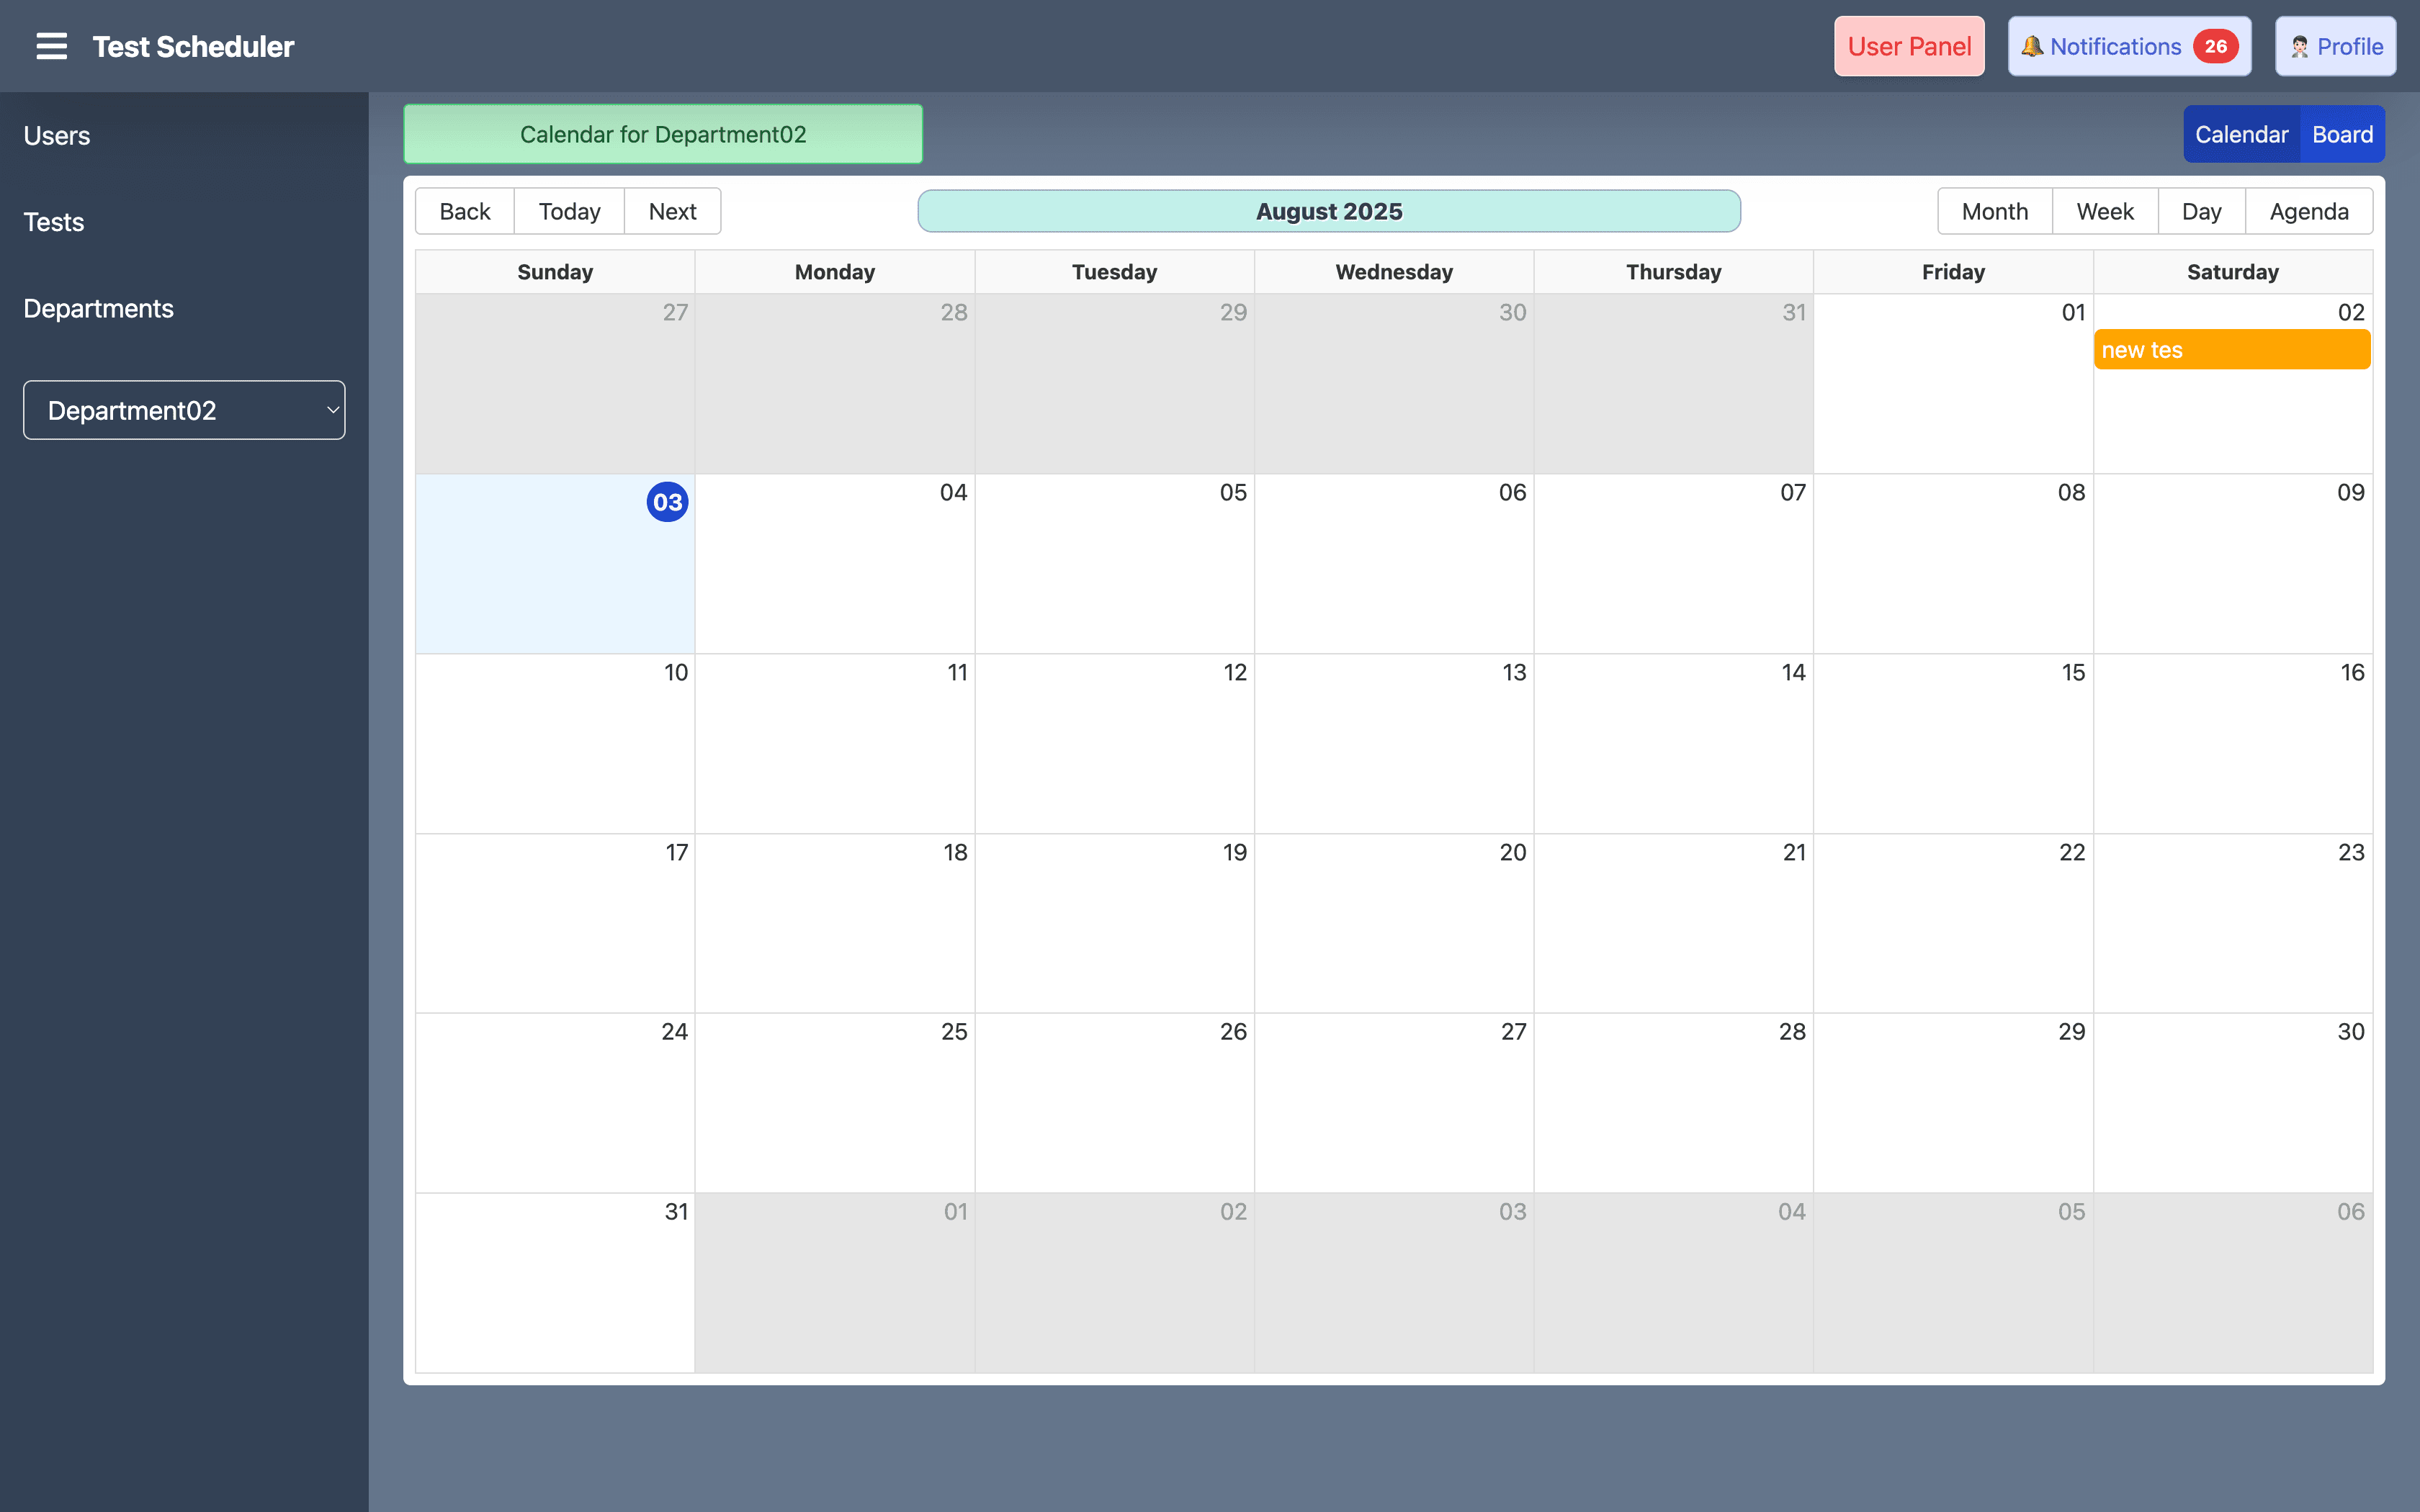Open the Department02 selector dropdown
This screenshot has width=2420, height=1512.
(x=184, y=410)
